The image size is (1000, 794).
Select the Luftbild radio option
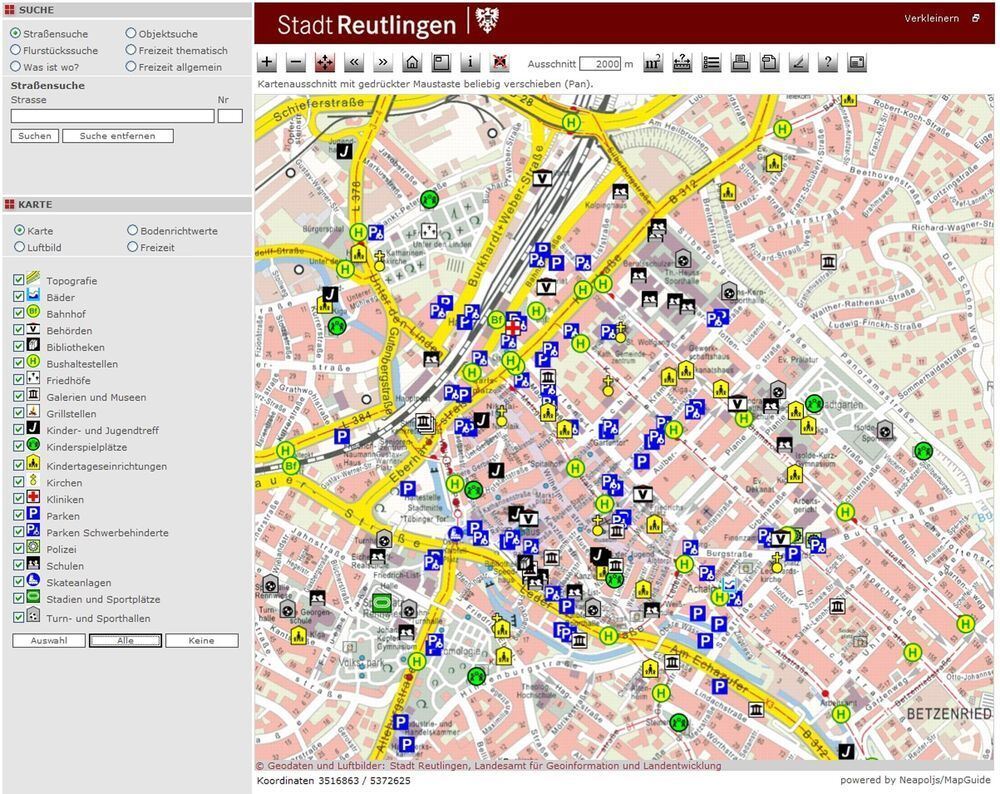(19, 247)
